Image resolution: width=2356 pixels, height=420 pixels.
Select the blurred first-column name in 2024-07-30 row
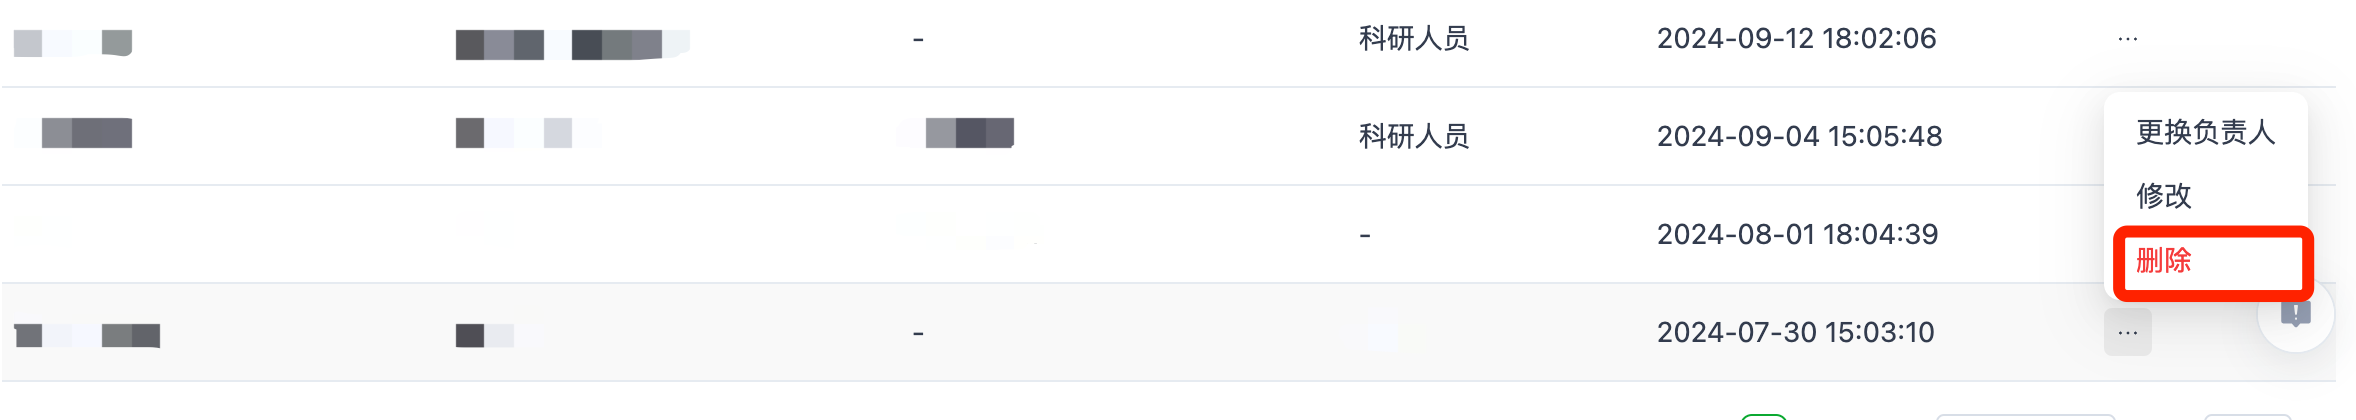tap(88, 335)
